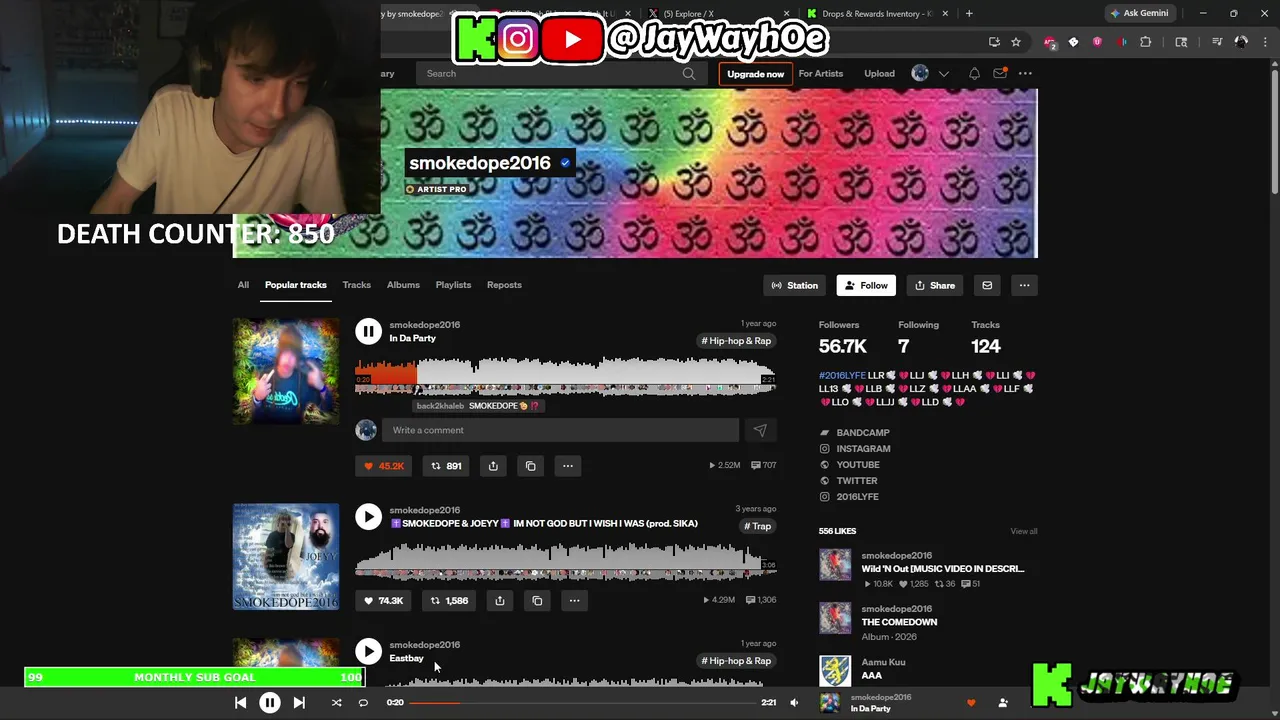Mute audio with the volume icon
Screen dimensions: 1280x720
[x=794, y=703]
